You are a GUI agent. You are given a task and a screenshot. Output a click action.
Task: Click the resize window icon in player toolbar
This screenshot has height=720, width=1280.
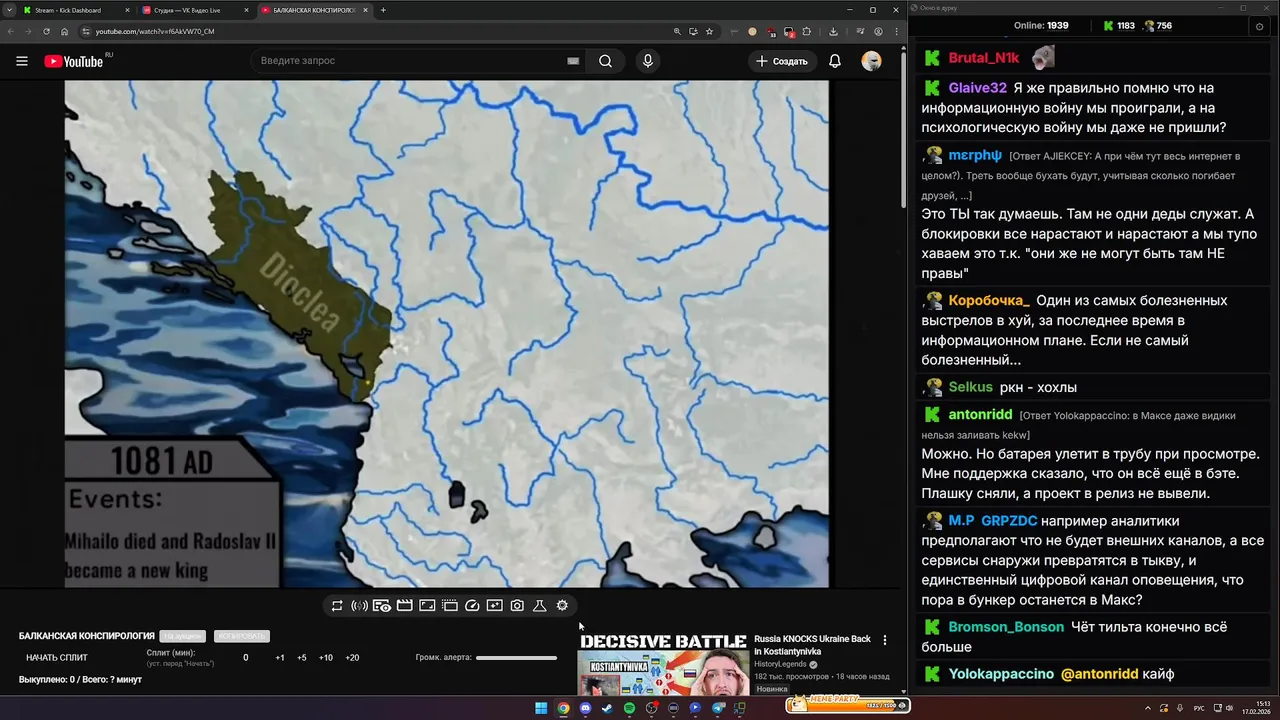427,605
